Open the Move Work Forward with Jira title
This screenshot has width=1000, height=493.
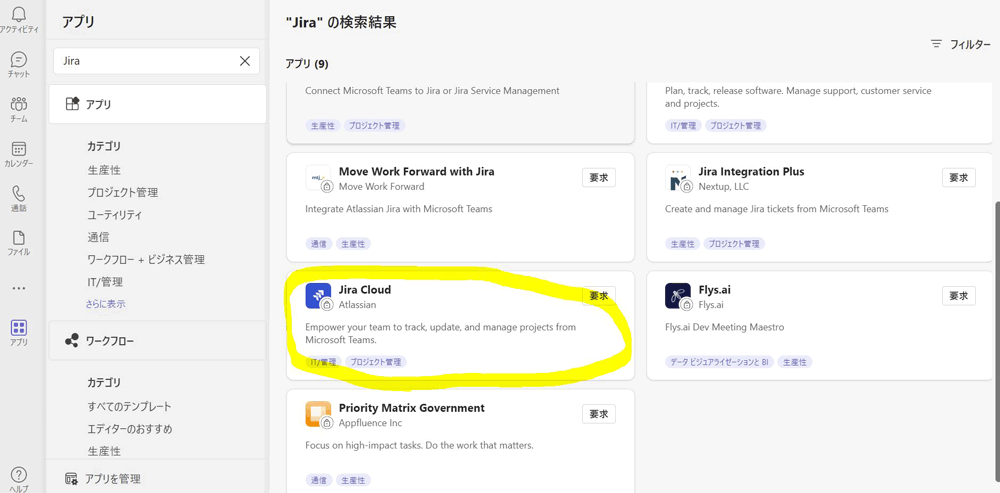tap(416, 172)
